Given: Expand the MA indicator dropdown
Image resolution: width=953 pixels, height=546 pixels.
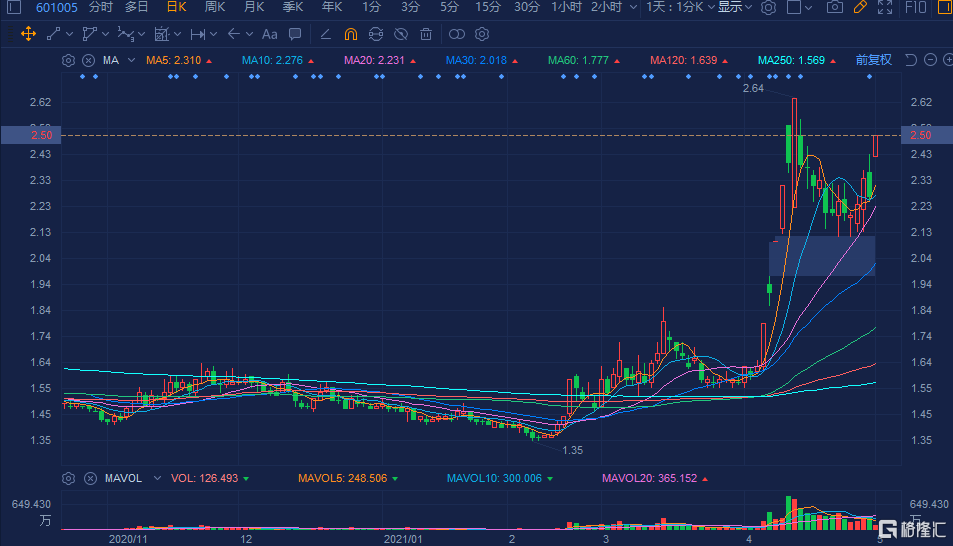Looking at the screenshot, I should coord(131,60).
